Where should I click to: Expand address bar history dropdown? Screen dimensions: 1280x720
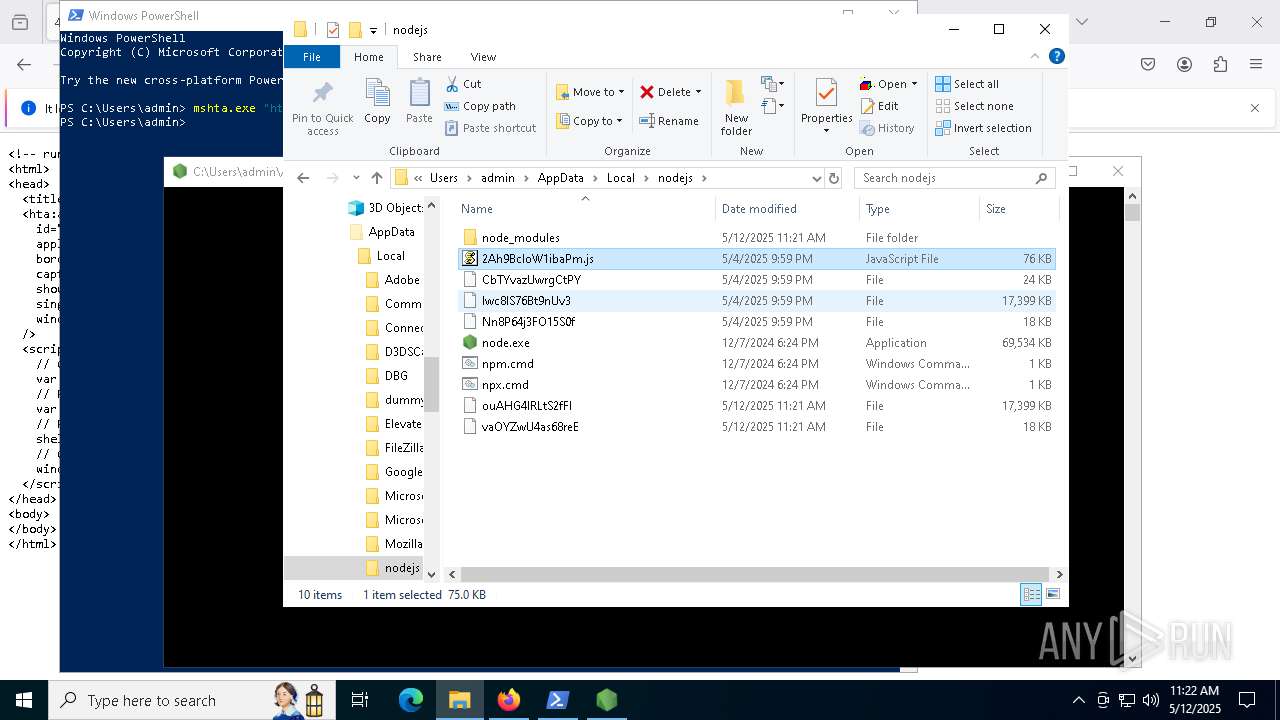point(816,178)
